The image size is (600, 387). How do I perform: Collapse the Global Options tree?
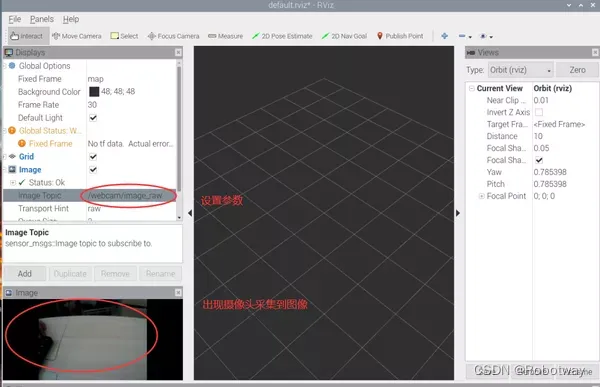[x=5, y=66]
